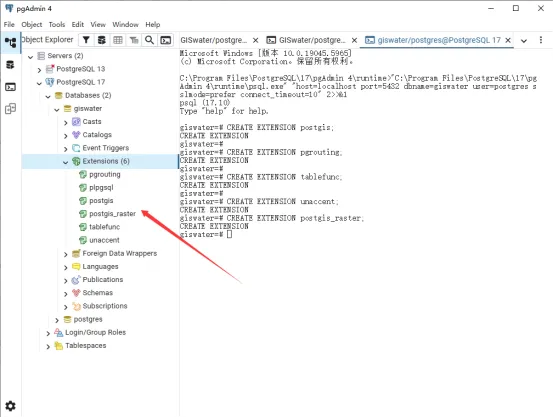The image size is (554, 418).
Task: Select the plpgsql extension icon
Action: tap(83, 188)
